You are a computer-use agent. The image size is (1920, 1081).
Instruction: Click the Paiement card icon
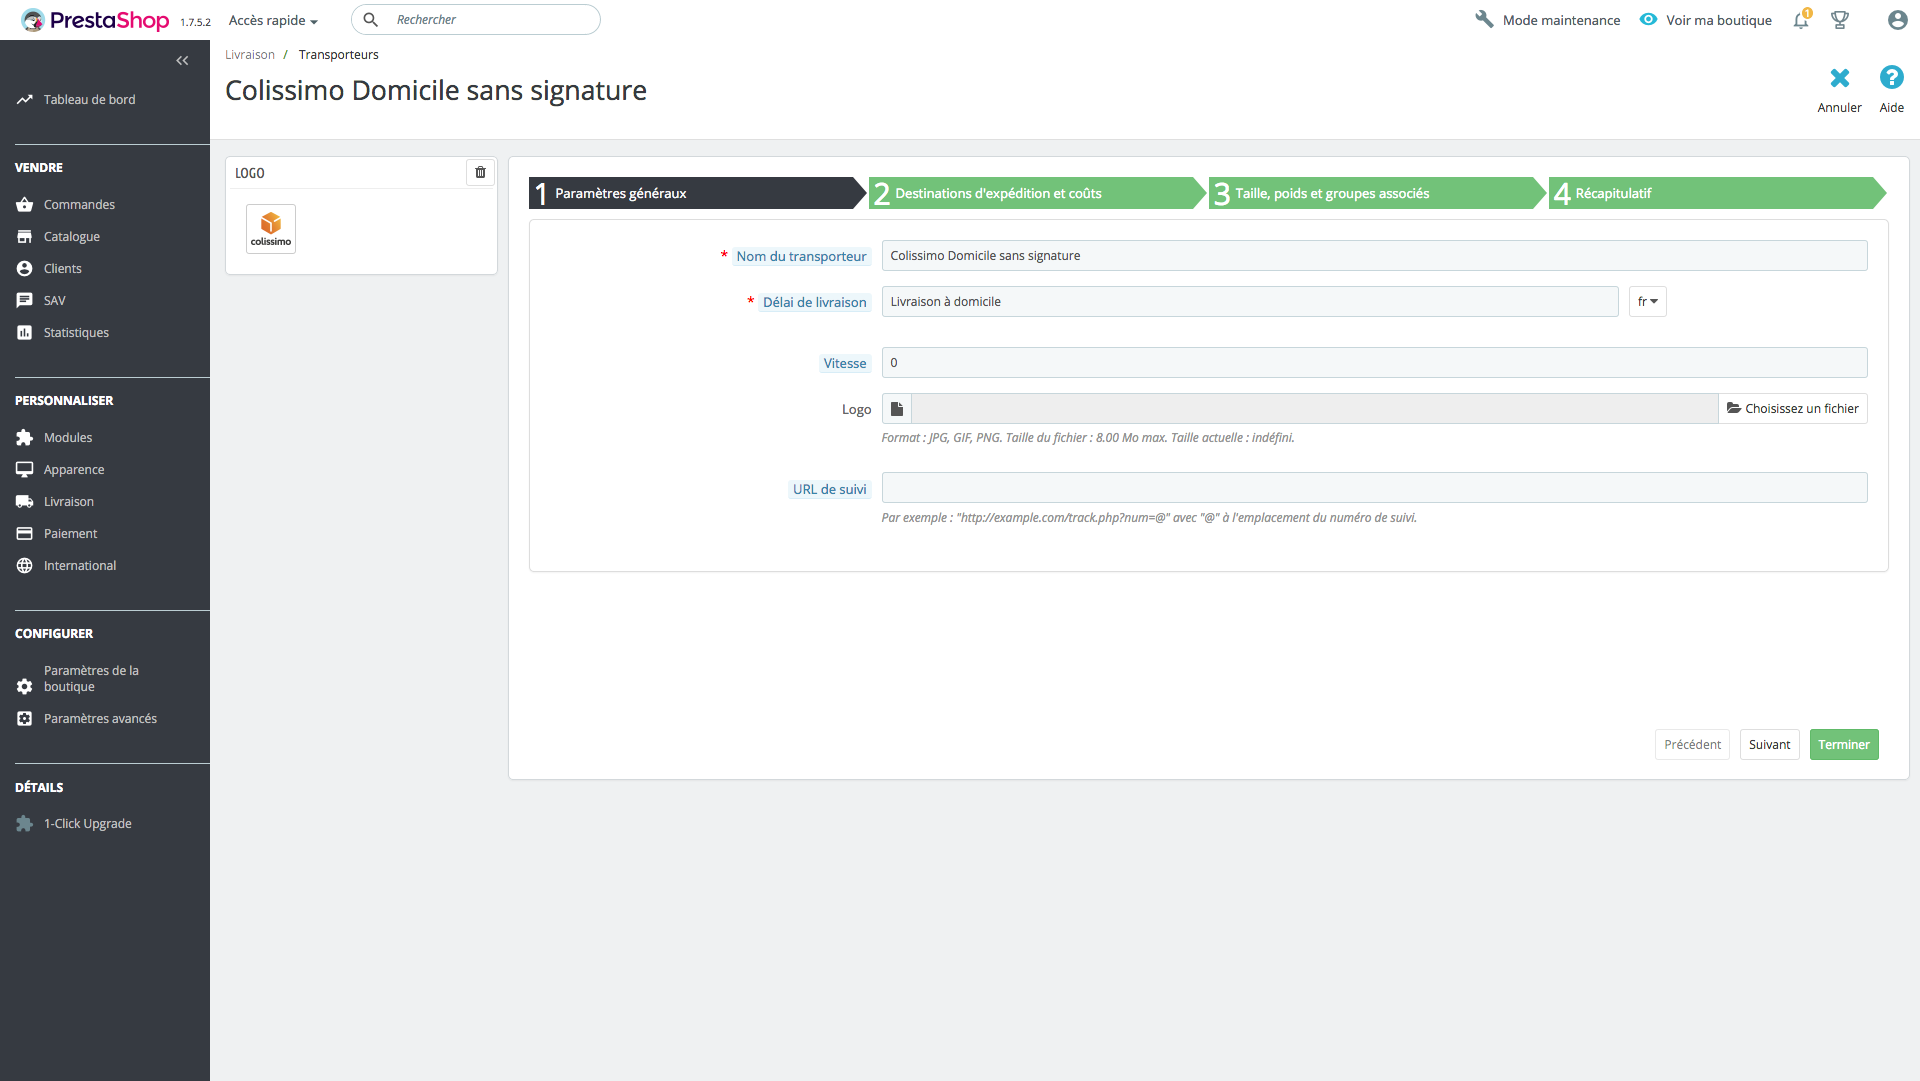point(24,534)
